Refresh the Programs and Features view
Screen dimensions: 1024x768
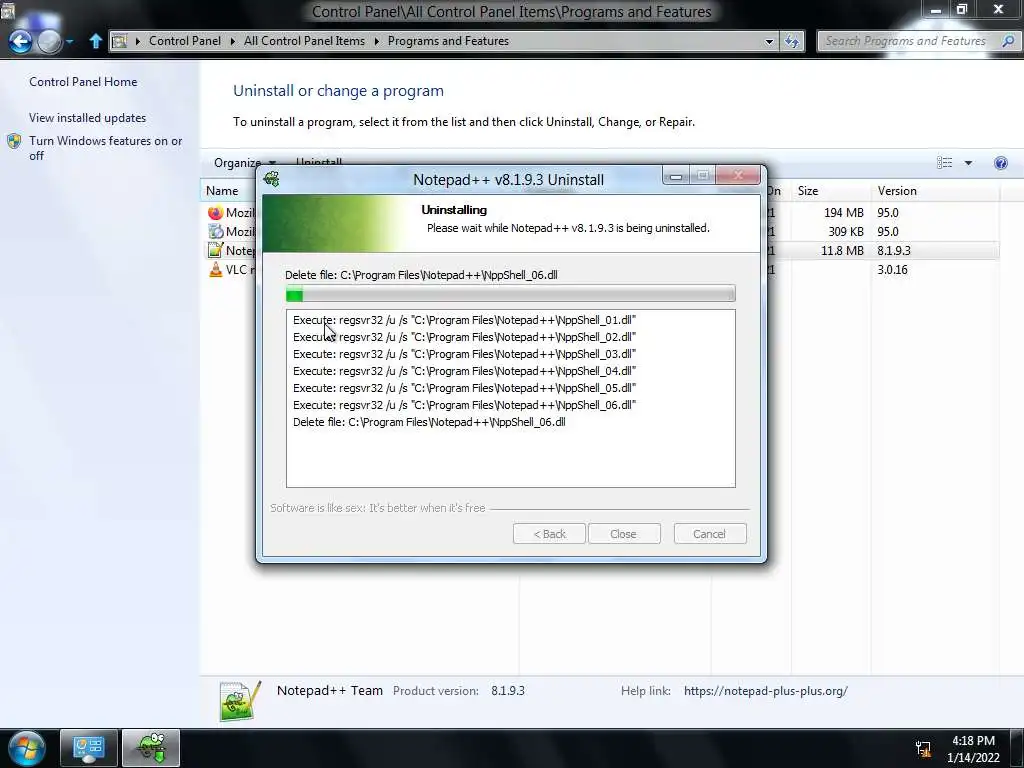792,41
